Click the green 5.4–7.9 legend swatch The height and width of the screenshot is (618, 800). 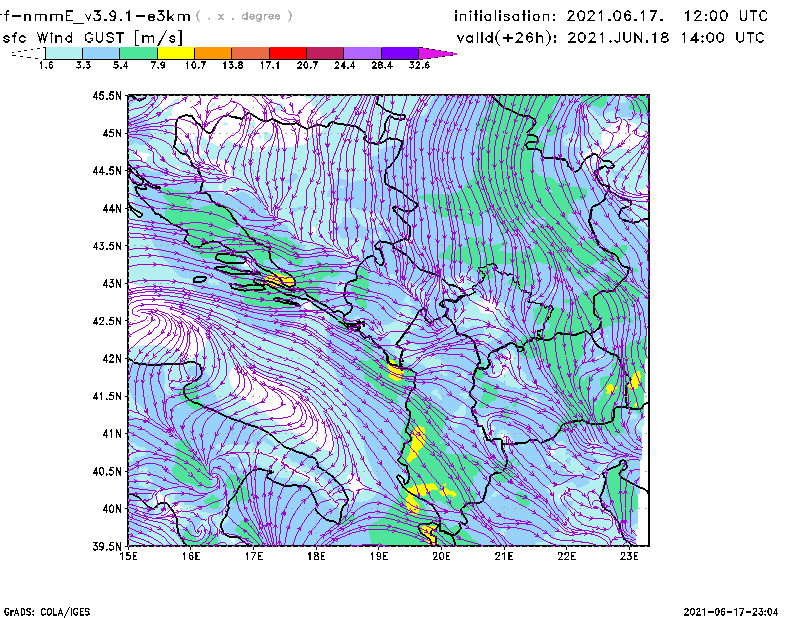[138, 53]
